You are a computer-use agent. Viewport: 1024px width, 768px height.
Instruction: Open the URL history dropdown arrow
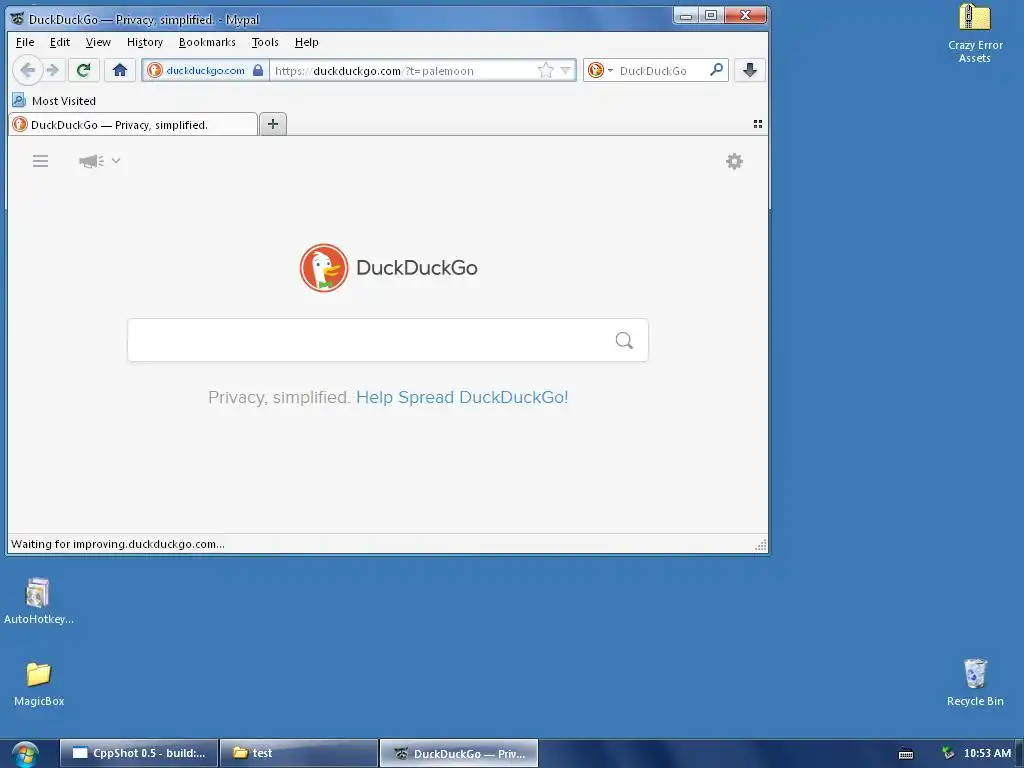pos(566,70)
